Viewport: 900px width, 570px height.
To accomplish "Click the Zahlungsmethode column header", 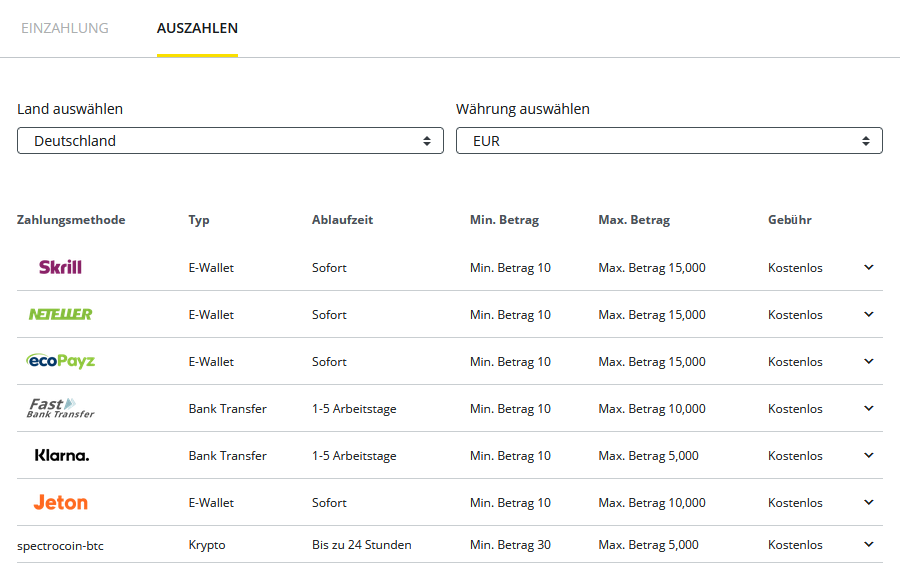I will (71, 220).
